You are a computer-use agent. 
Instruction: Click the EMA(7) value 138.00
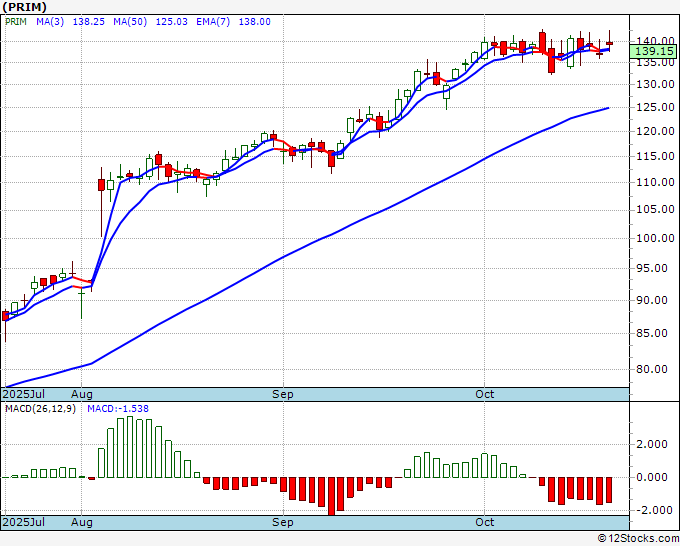255,22
